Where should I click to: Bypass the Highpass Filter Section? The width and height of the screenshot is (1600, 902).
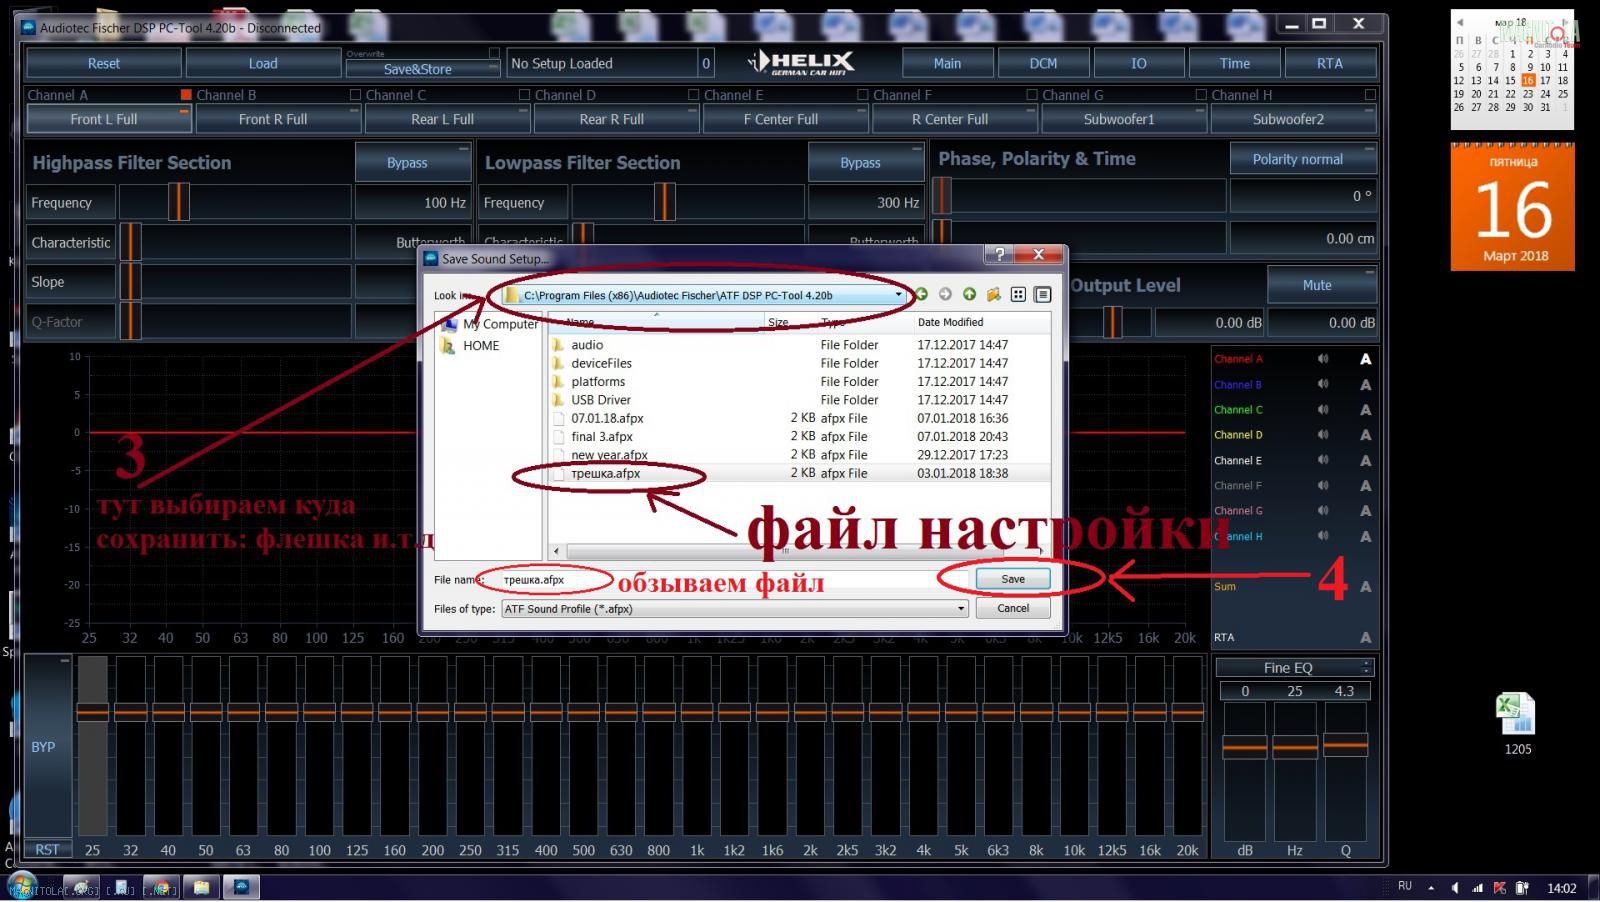tap(412, 162)
